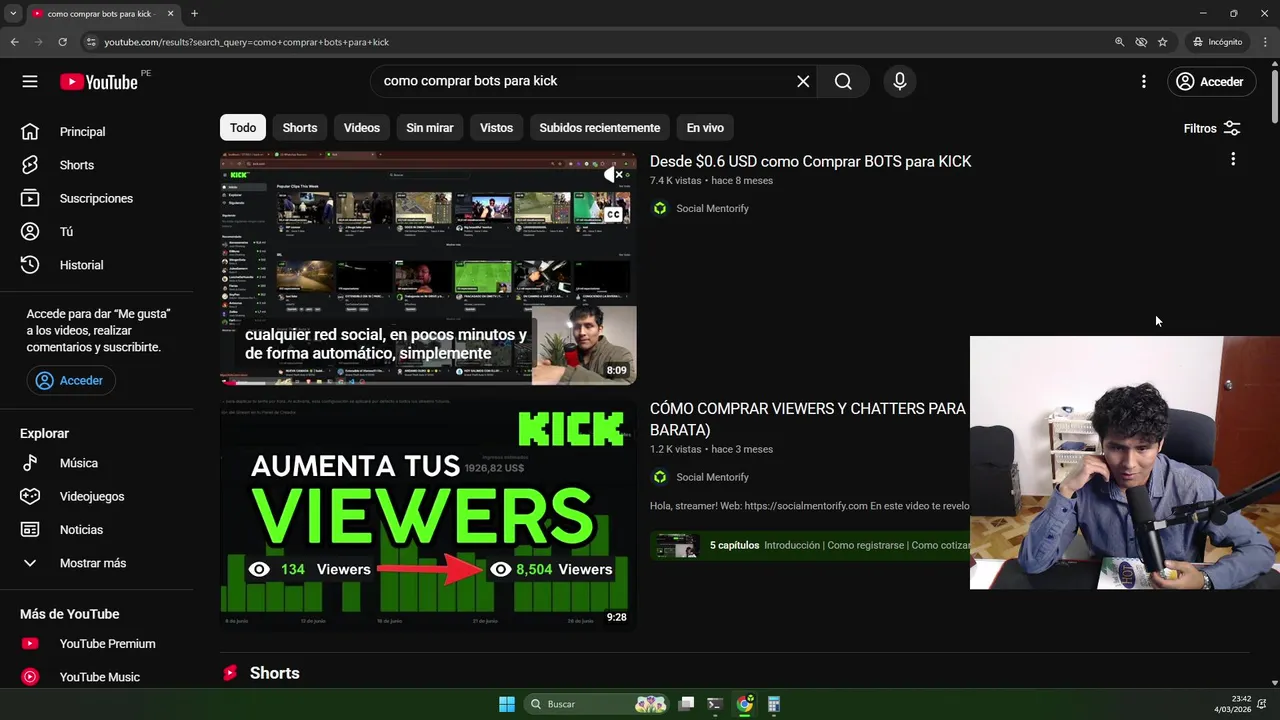Expand Mostrar más in the sidebar
This screenshot has height=720, width=1280.
pyautogui.click(x=95, y=563)
